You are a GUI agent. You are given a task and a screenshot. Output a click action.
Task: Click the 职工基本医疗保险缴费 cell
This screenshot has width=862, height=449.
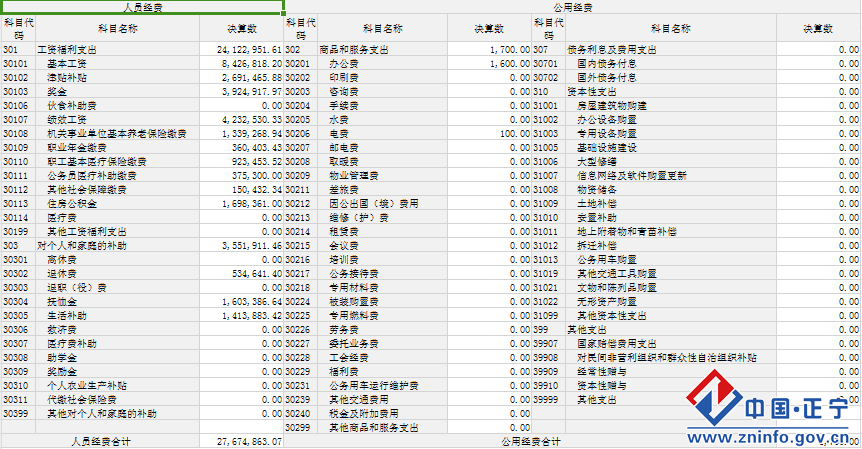[118, 162]
